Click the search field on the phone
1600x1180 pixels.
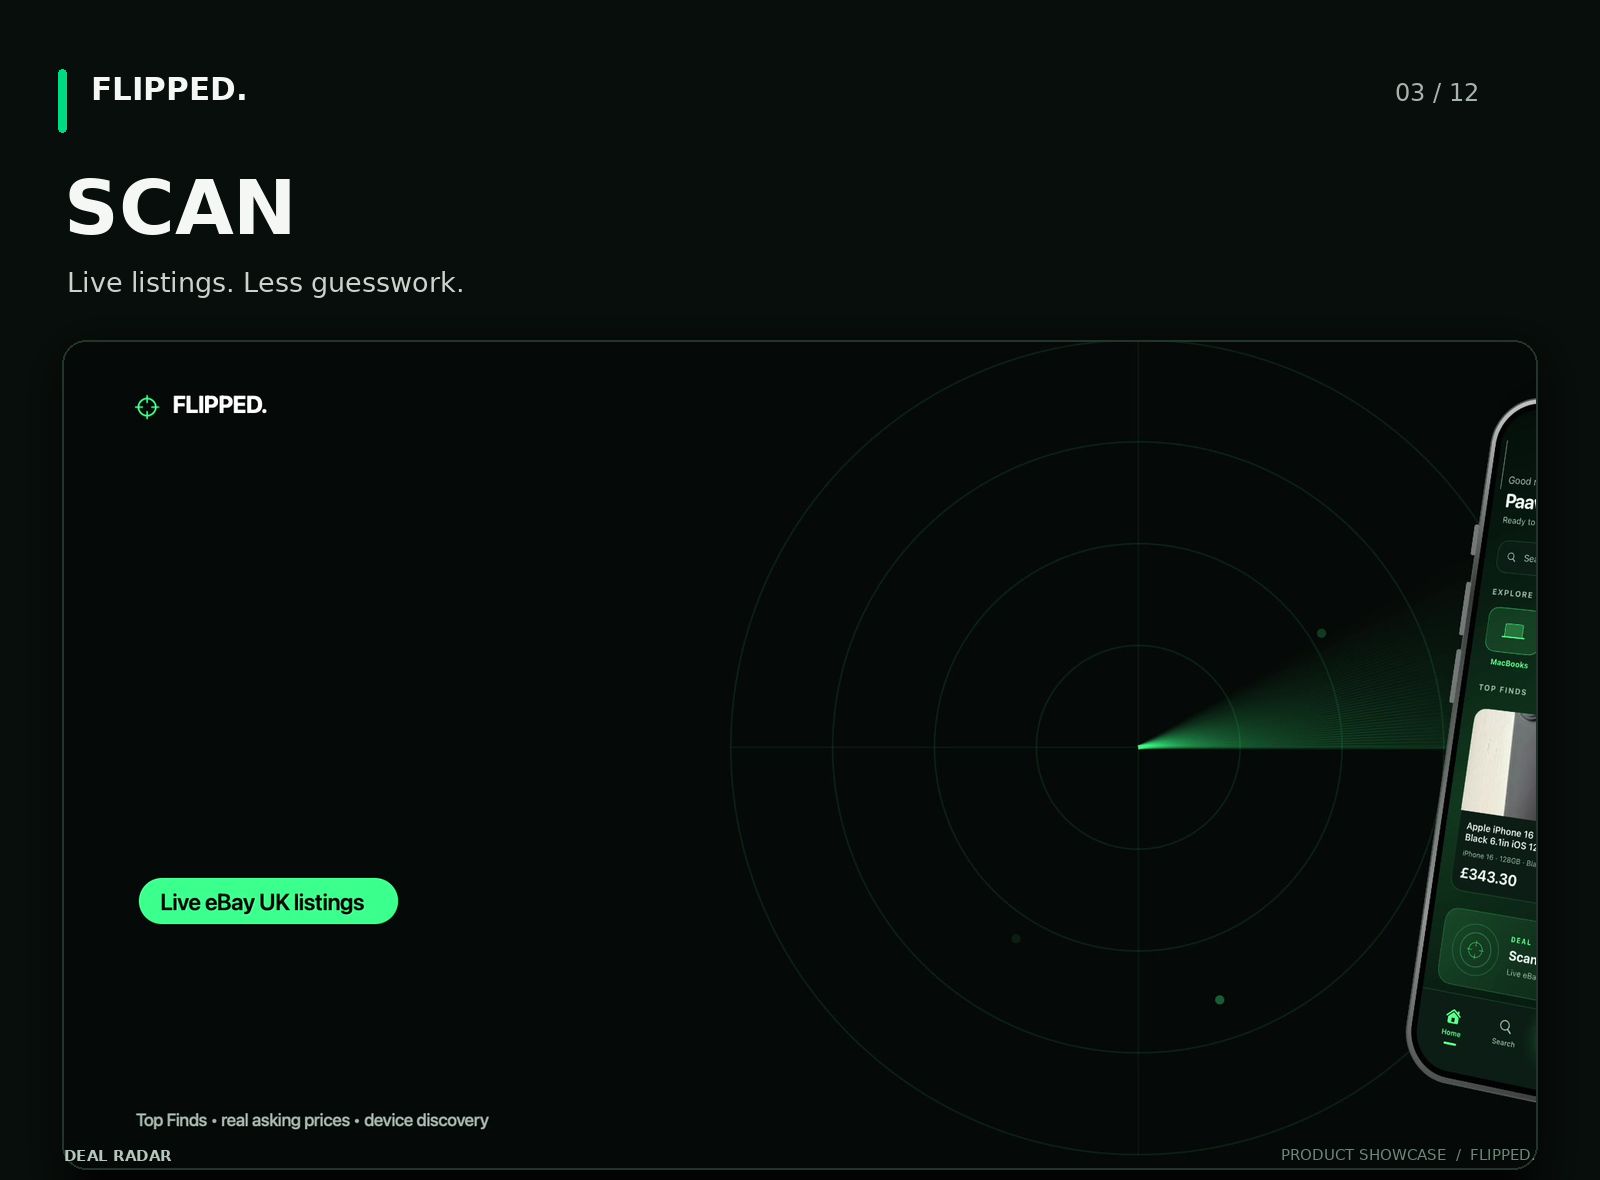pos(1518,558)
